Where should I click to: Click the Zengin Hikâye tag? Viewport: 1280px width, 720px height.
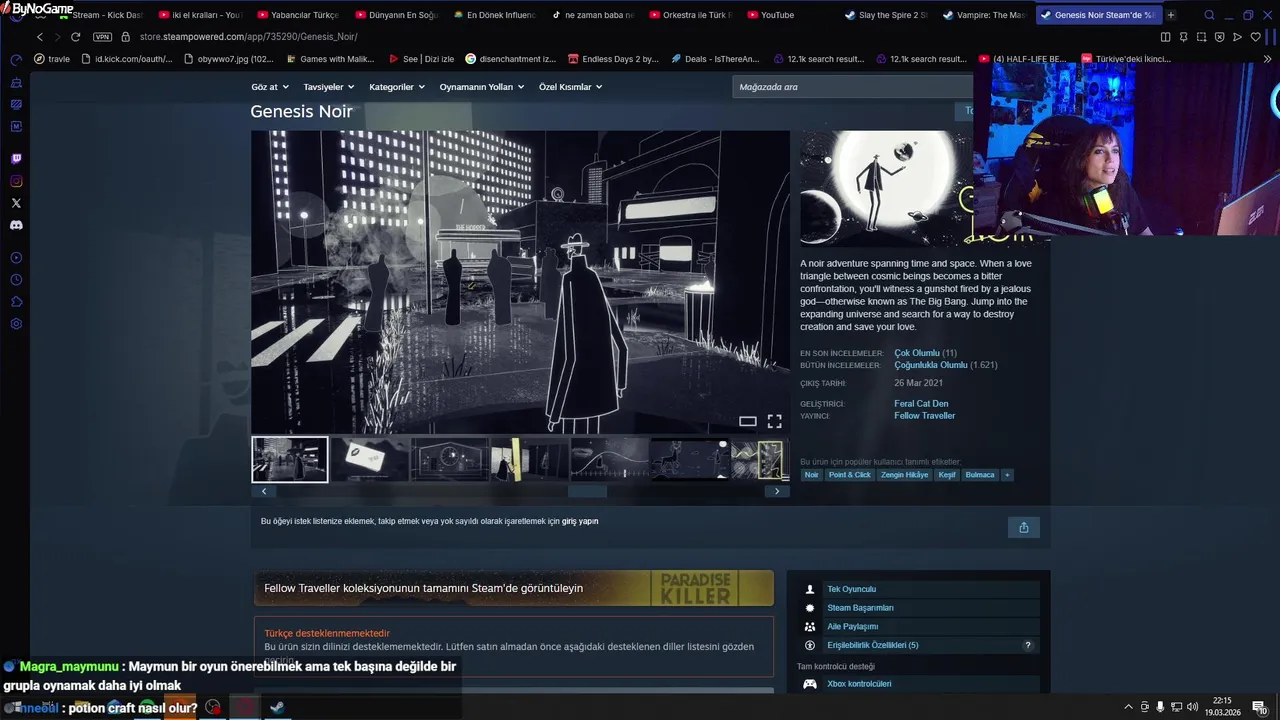[x=904, y=475]
